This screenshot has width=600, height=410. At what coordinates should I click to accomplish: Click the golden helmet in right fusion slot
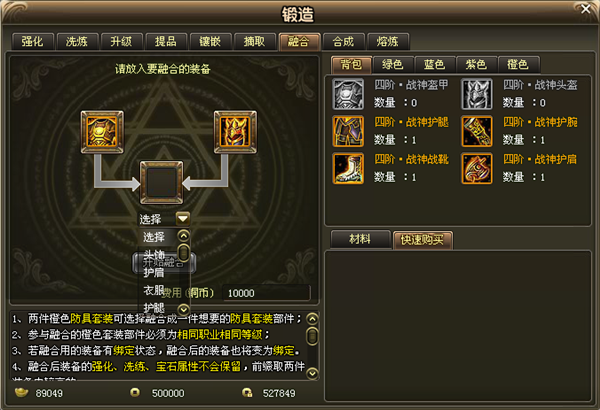coord(235,132)
